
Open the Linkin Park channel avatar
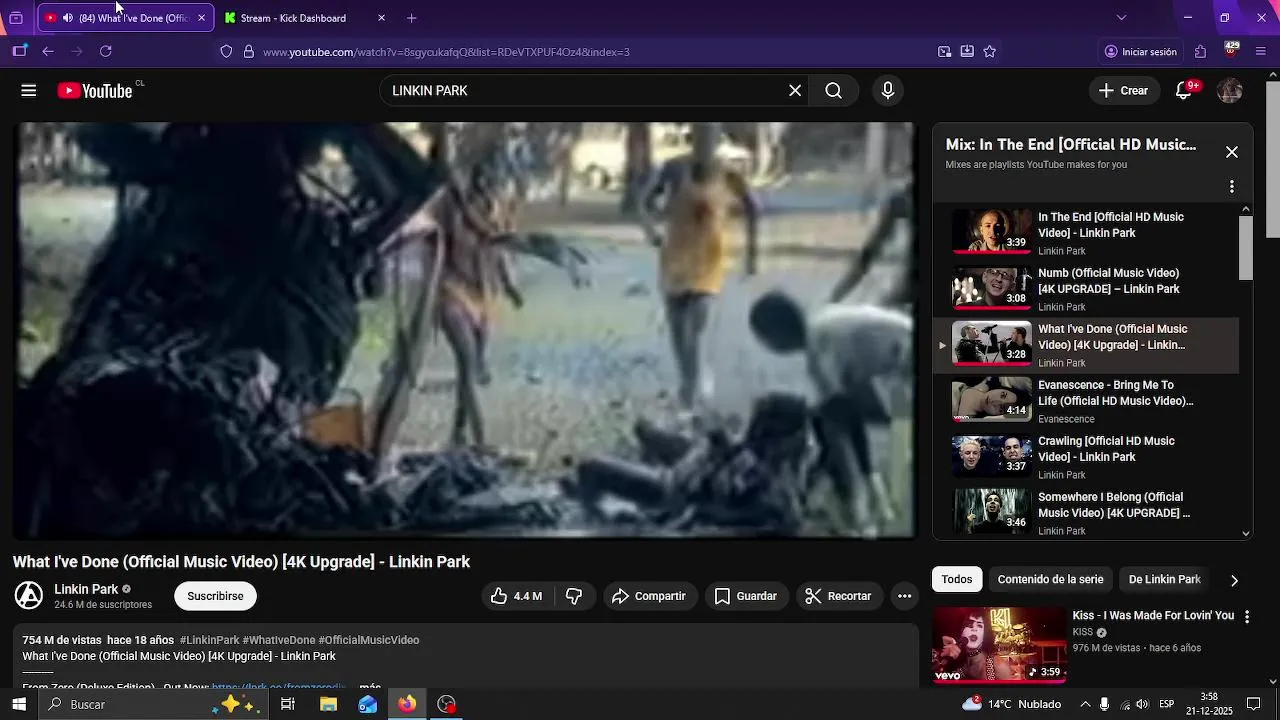point(29,596)
